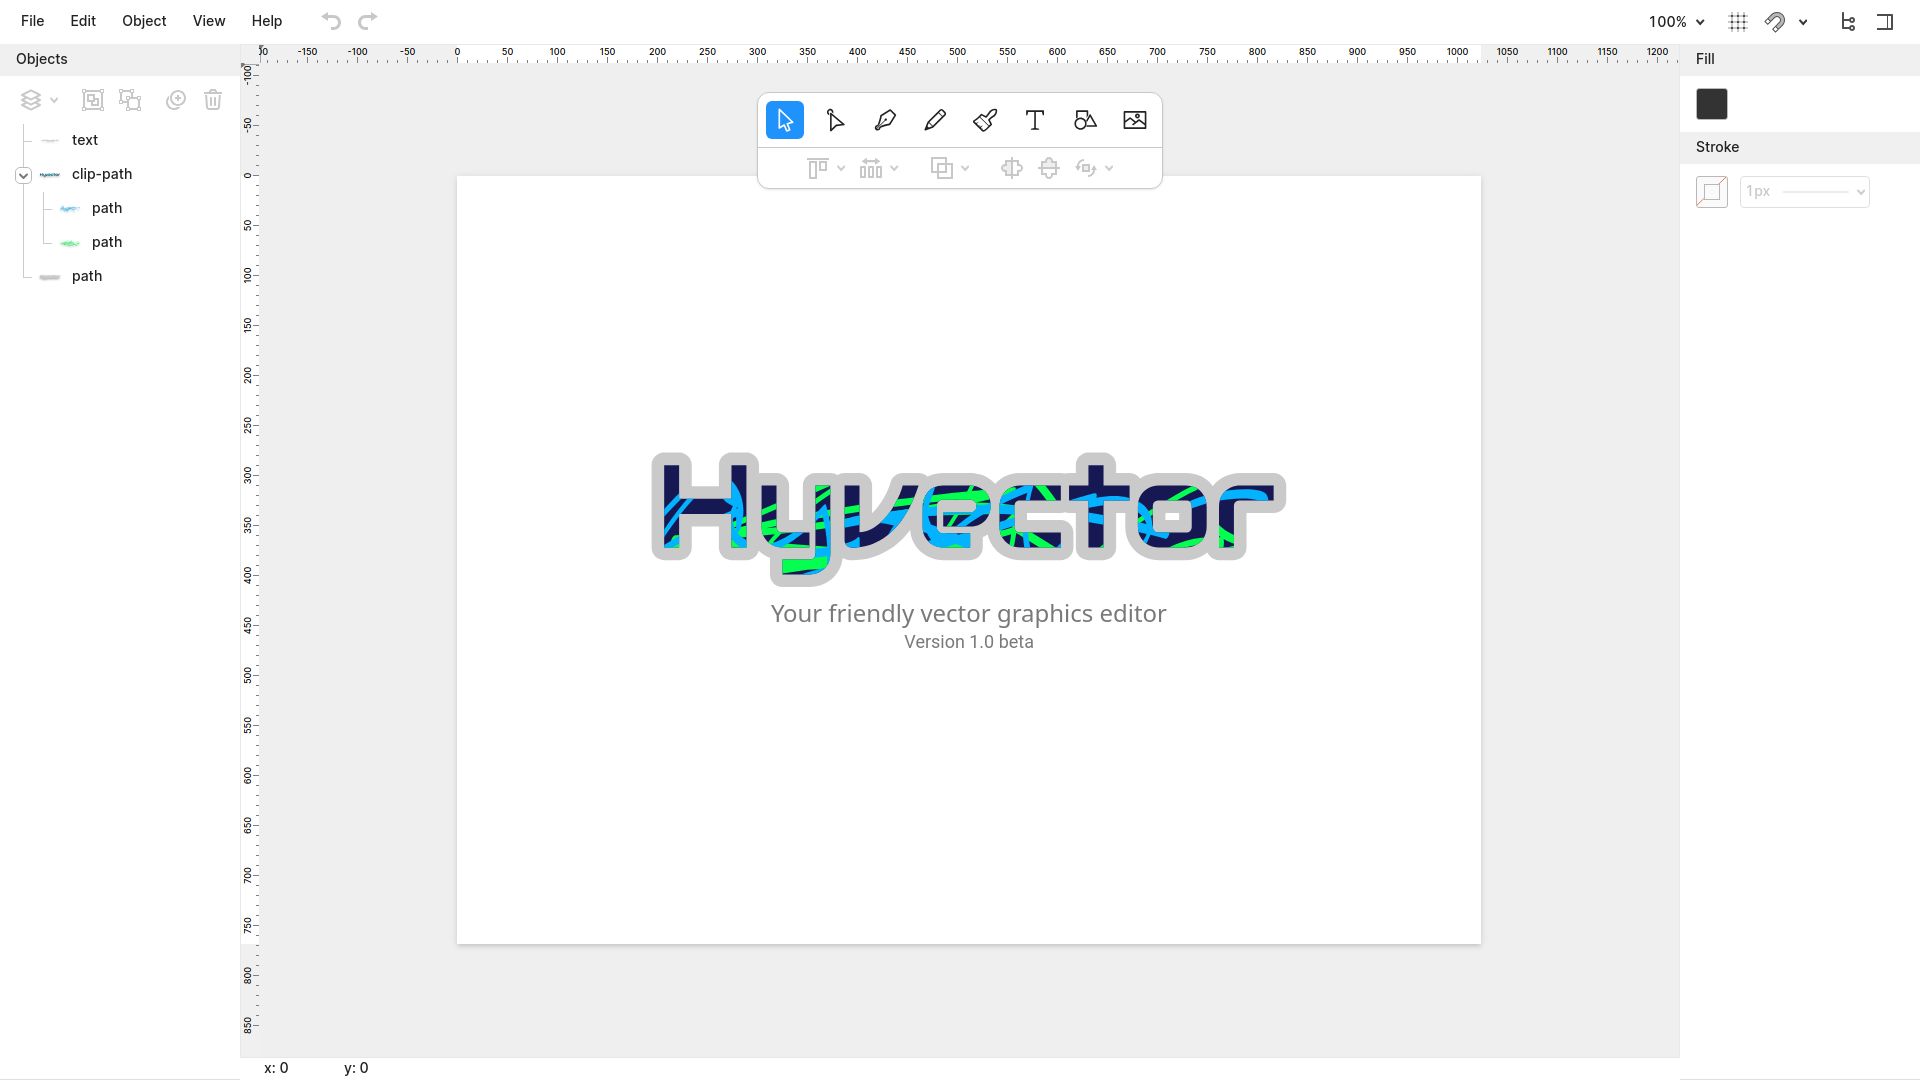The height and width of the screenshot is (1080, 1920).
Task: Open snapping options dropdown arrow
Action: 1803,22
